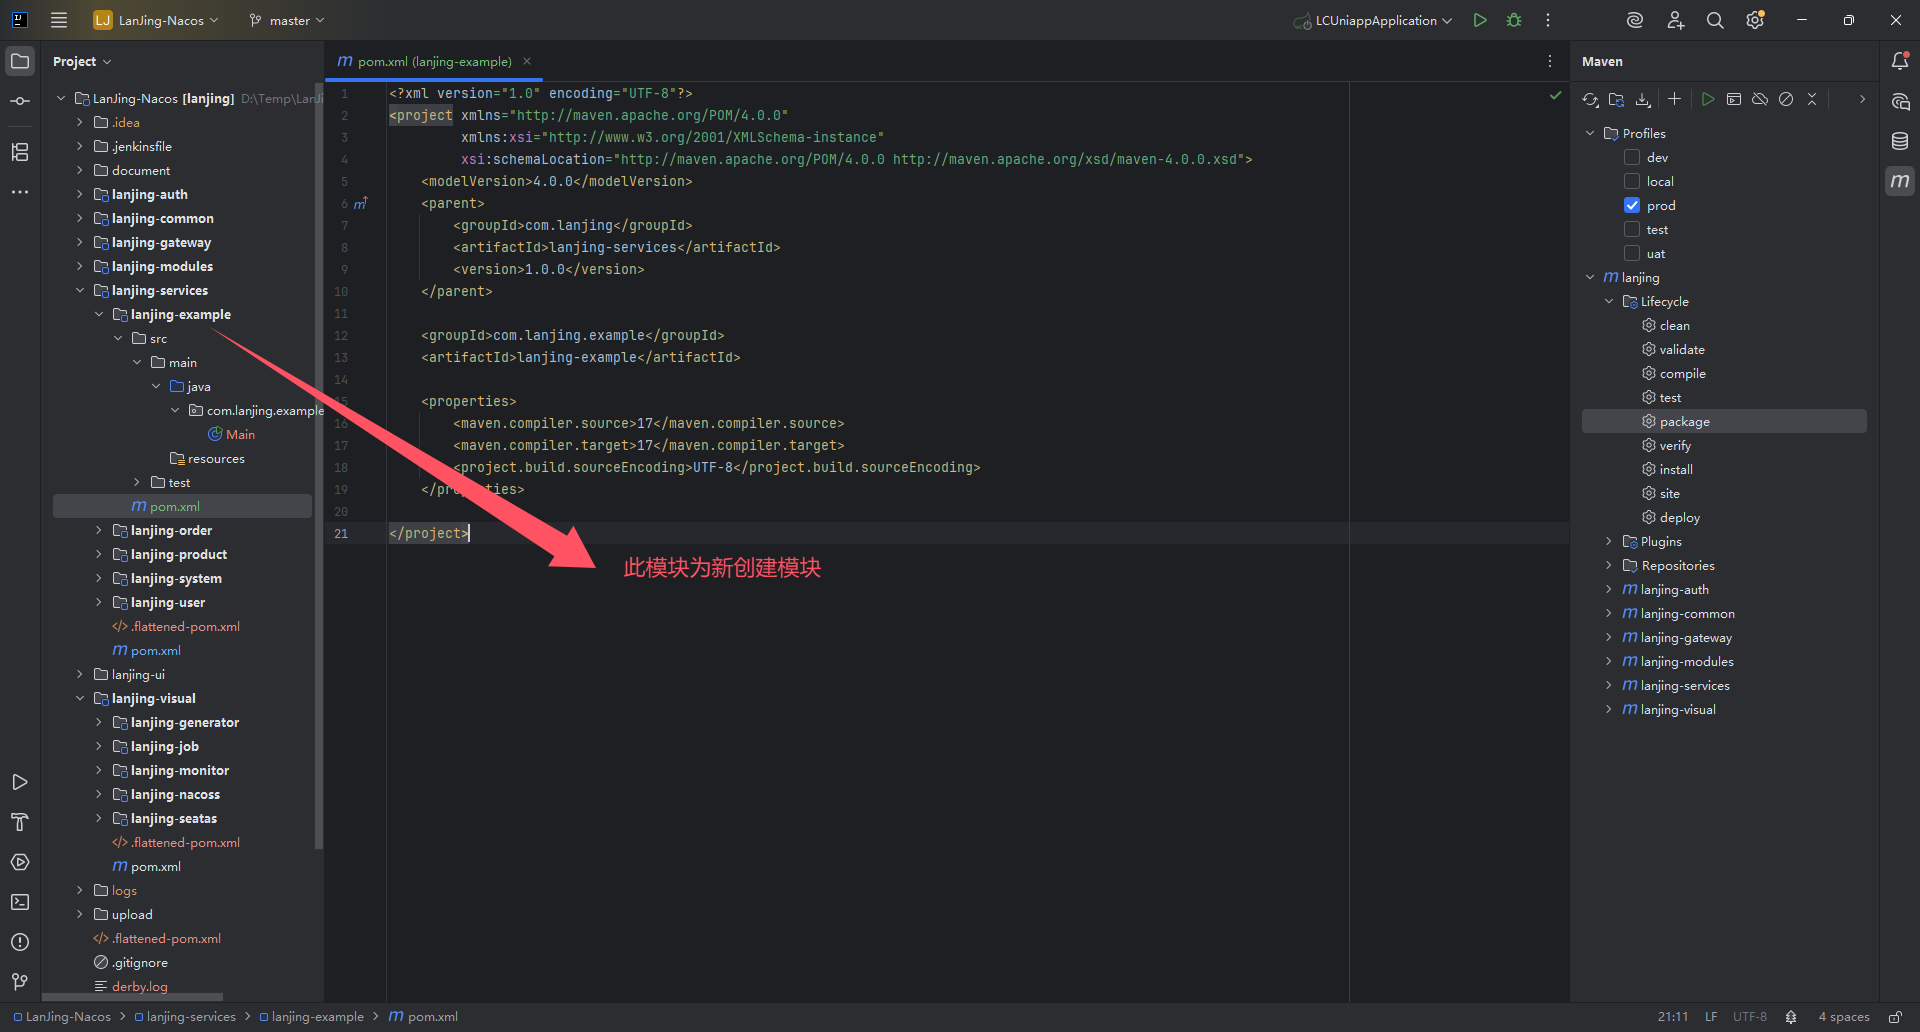Uncheck the prod Maven profile
1920x1032 pixels.
pos(1632,205)
